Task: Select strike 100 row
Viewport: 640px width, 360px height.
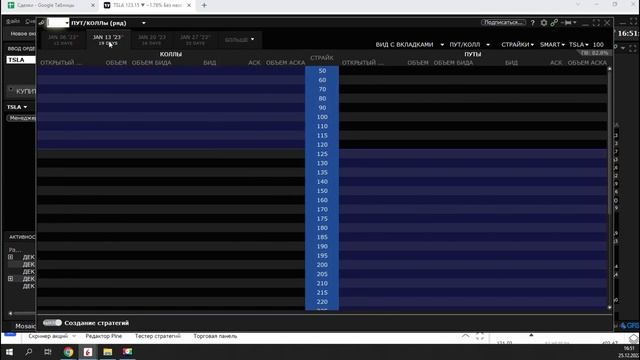Action: coord(322,117)
